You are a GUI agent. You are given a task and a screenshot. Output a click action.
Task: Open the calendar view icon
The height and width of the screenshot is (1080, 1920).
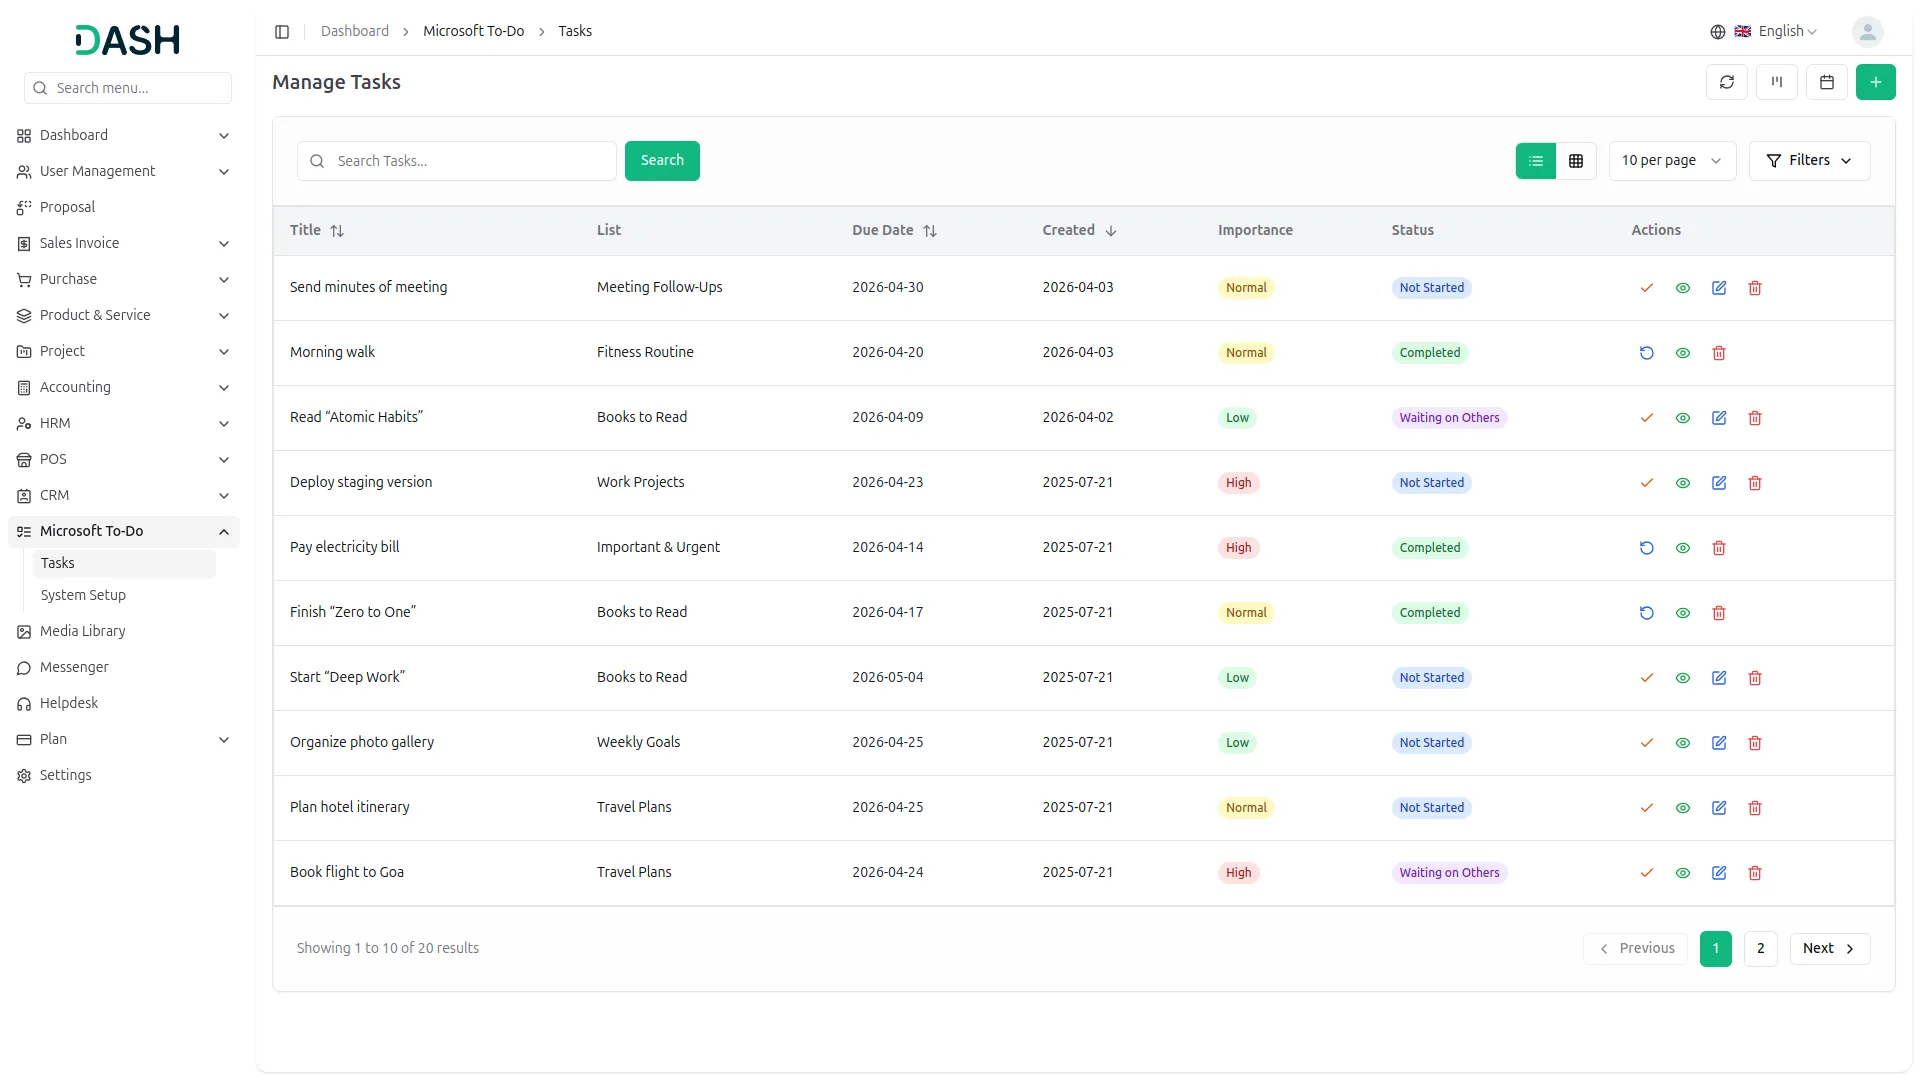(x=1826, y=82)
